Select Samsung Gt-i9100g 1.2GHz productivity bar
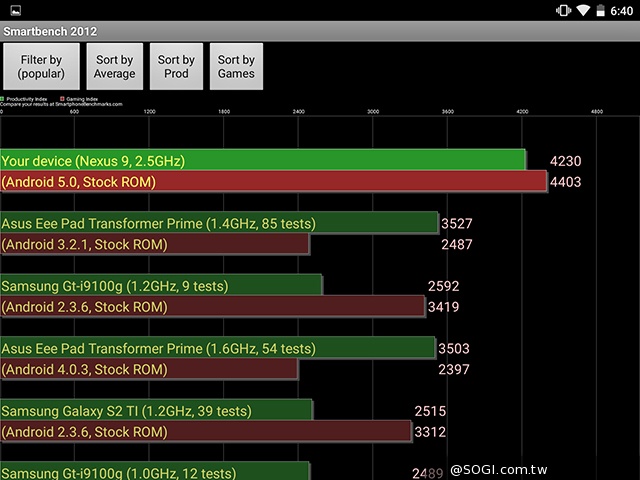This screenshot has height=480, width=640. (161, 286)
